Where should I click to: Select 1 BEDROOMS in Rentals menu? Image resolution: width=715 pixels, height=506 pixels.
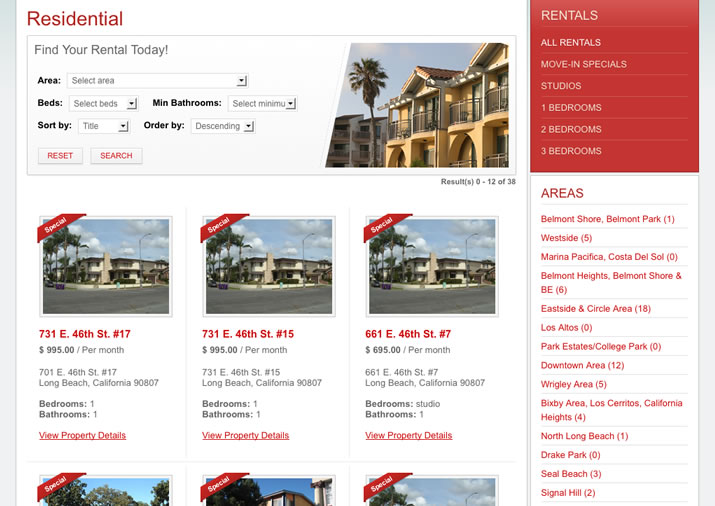coord(571,108)
